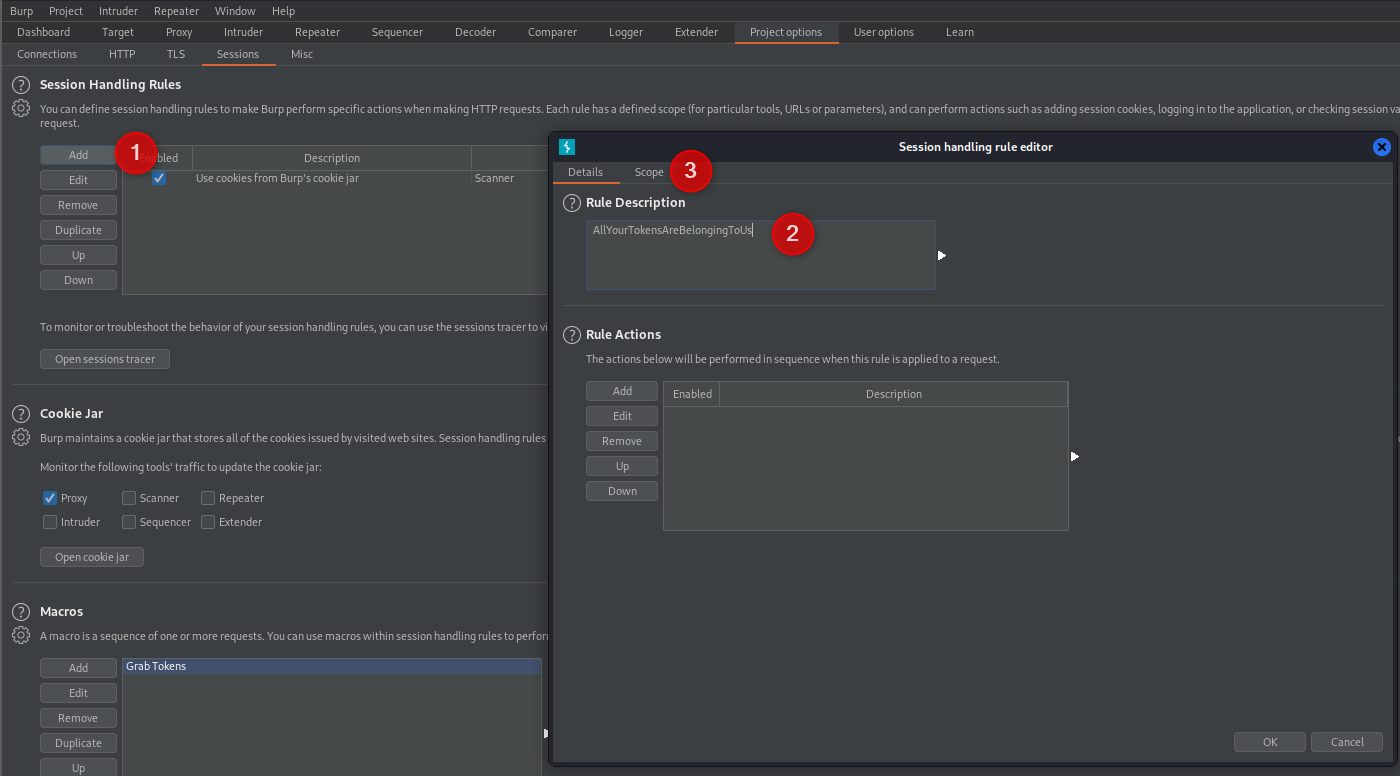The image size is (1400, 776).
Task: Click Open sessions tracer button
Action: 105,359
